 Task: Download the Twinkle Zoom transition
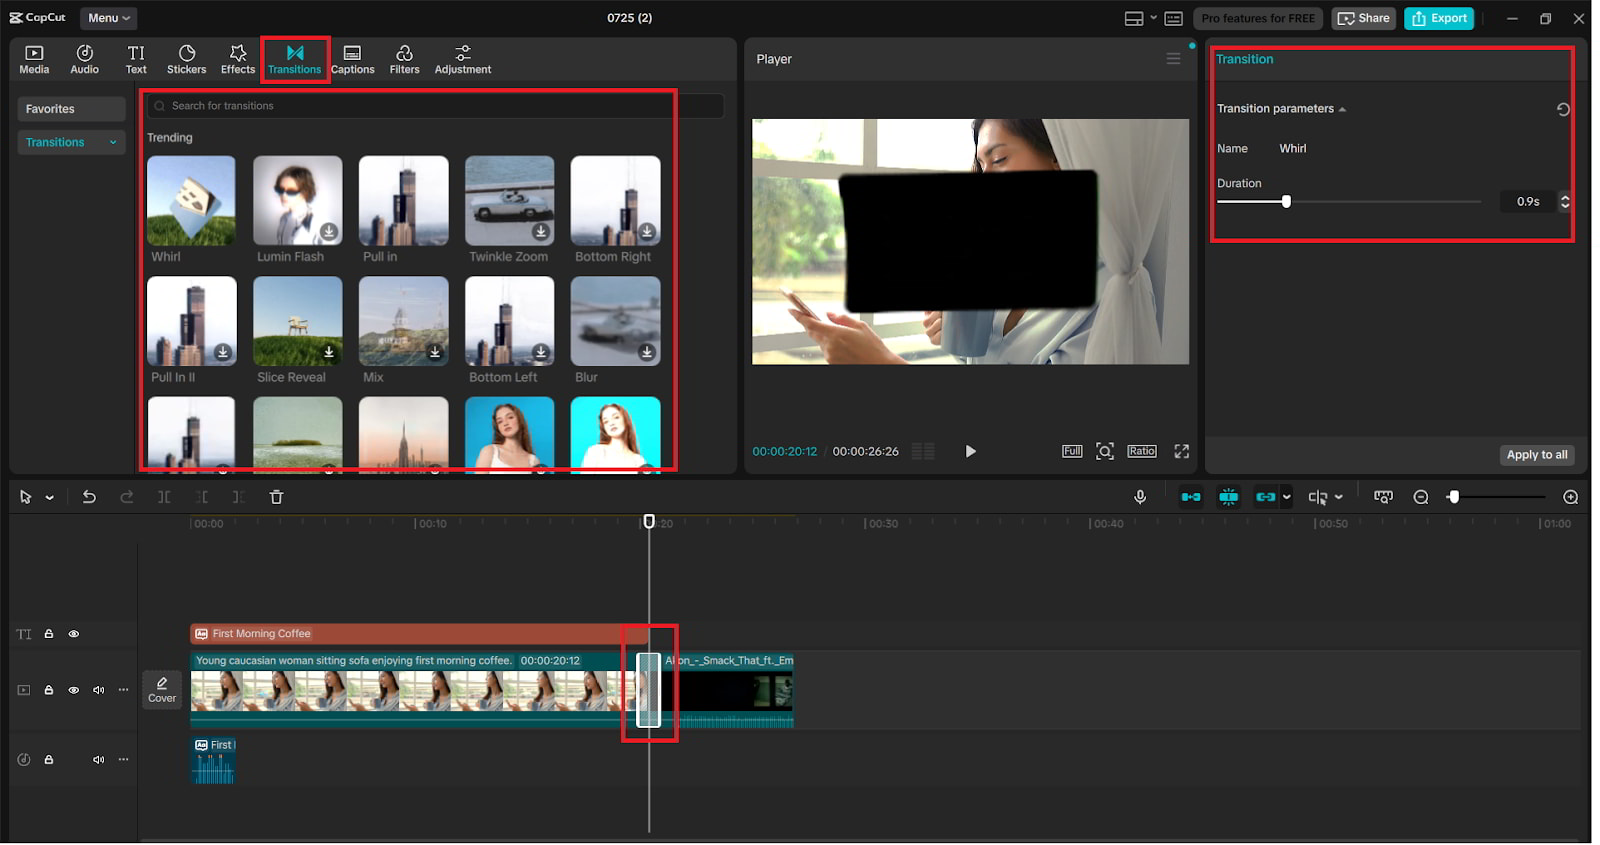(541, 232)
